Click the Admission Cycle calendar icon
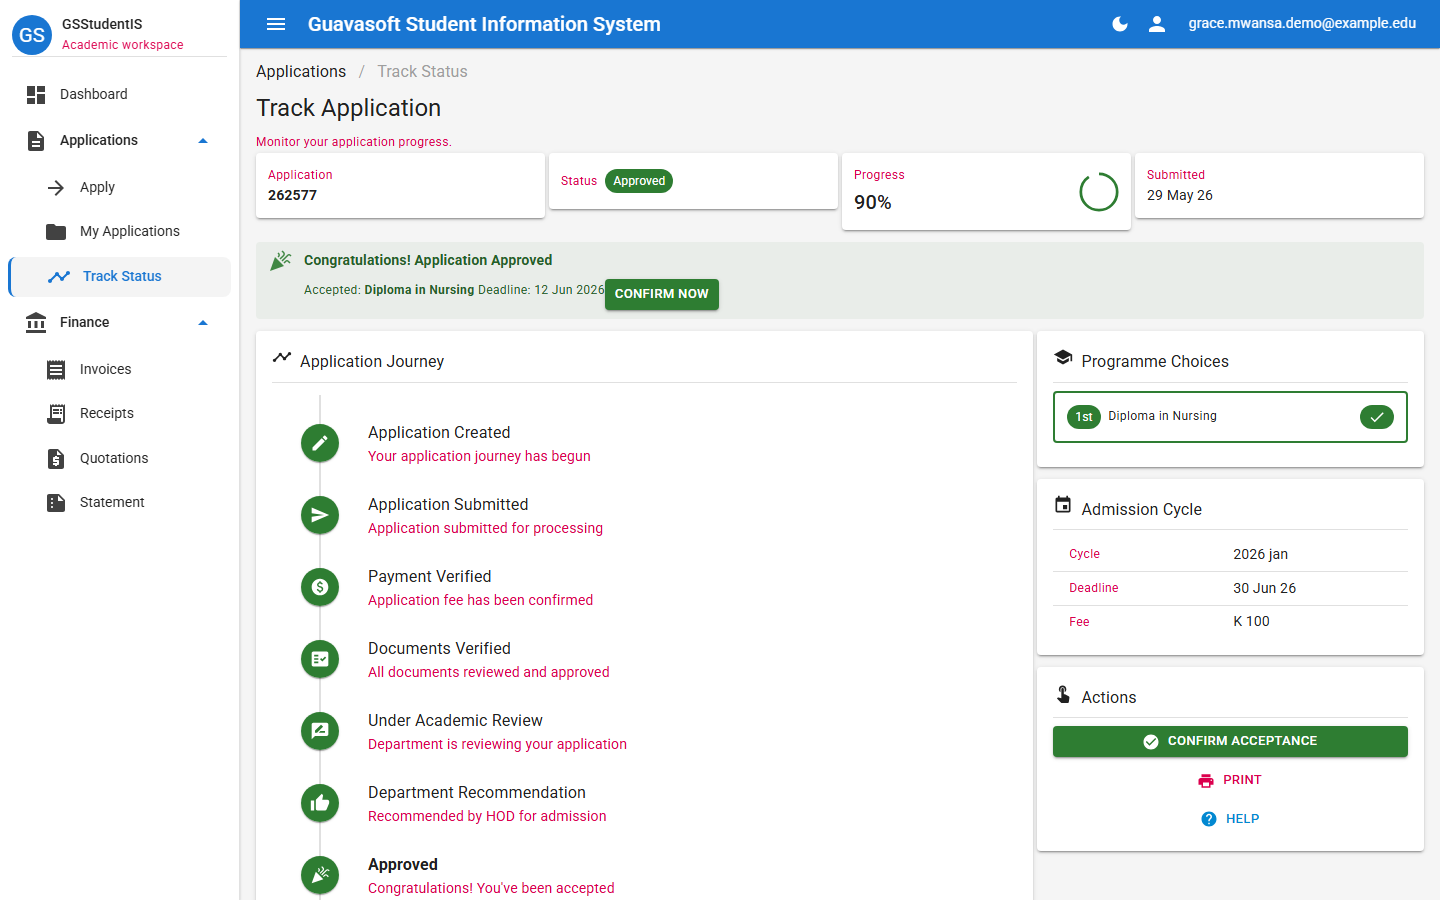 point(1063,505)
